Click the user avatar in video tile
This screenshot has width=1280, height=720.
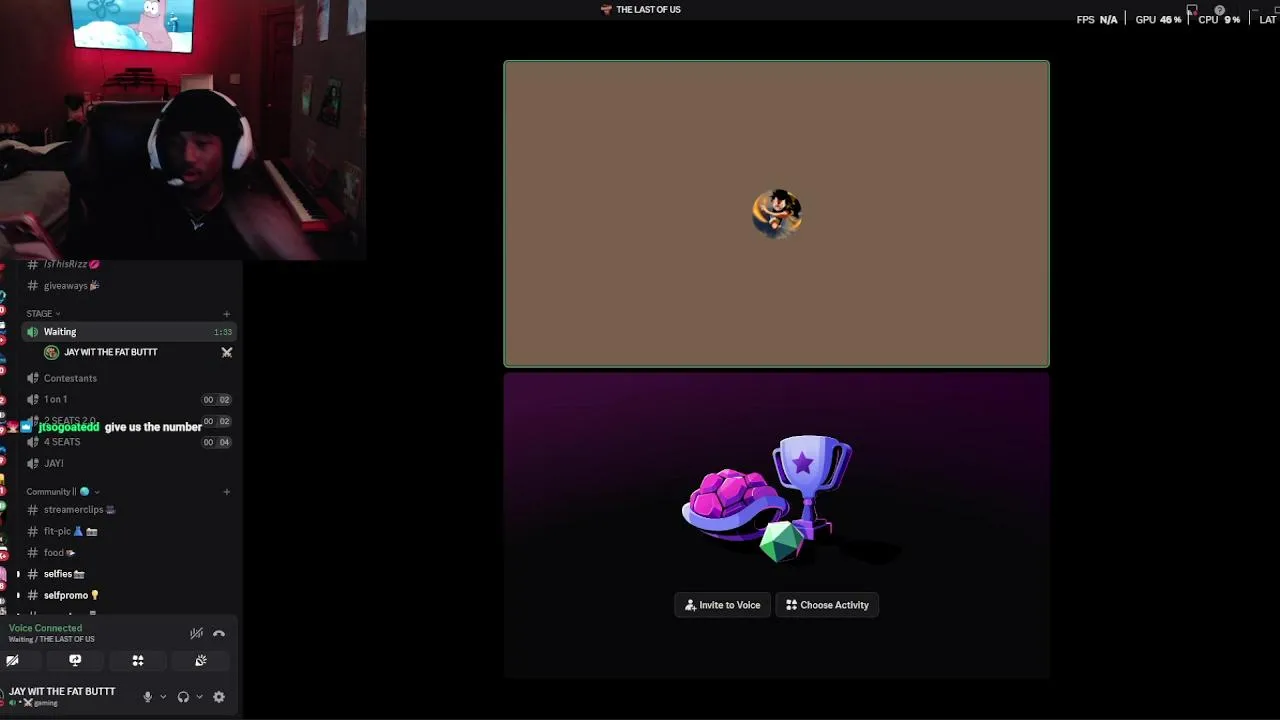coord(777,213)
